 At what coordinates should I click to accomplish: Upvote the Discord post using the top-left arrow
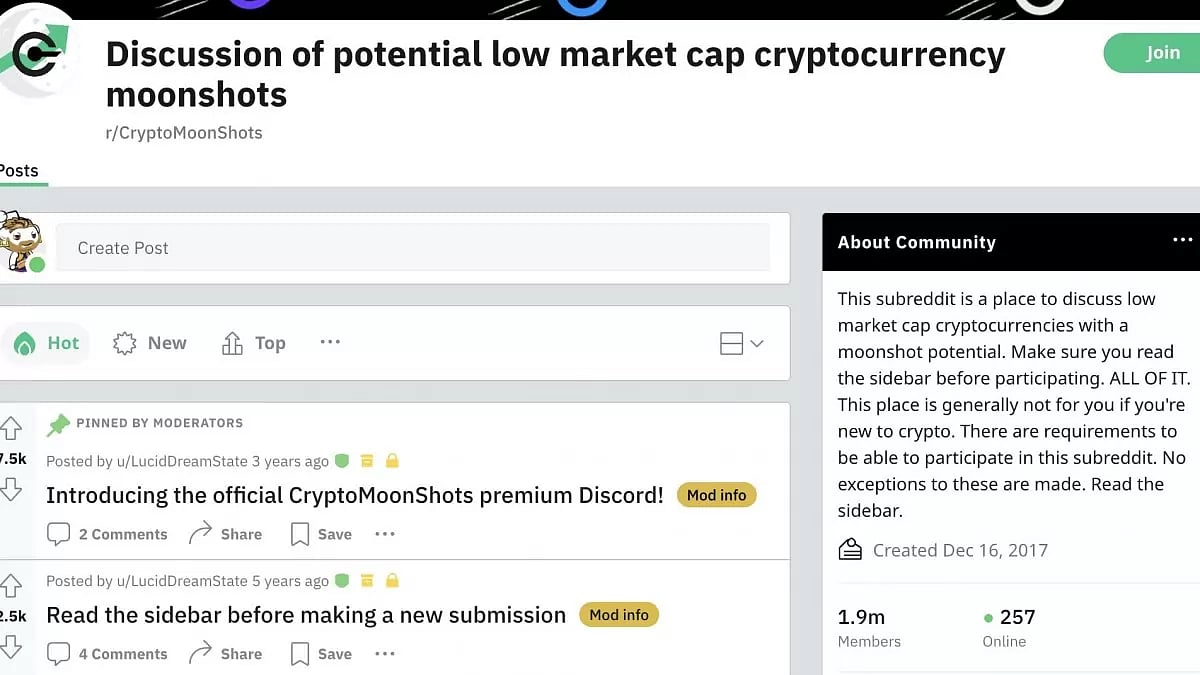tap(12, 428)
